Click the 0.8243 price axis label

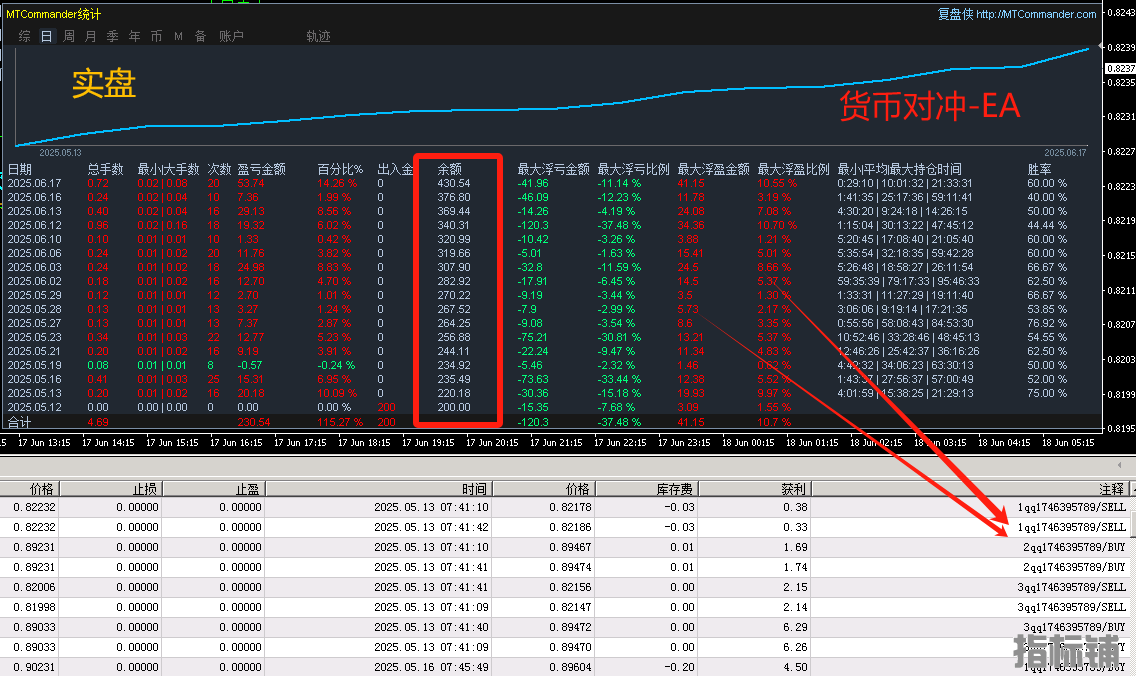[1121, 13]
